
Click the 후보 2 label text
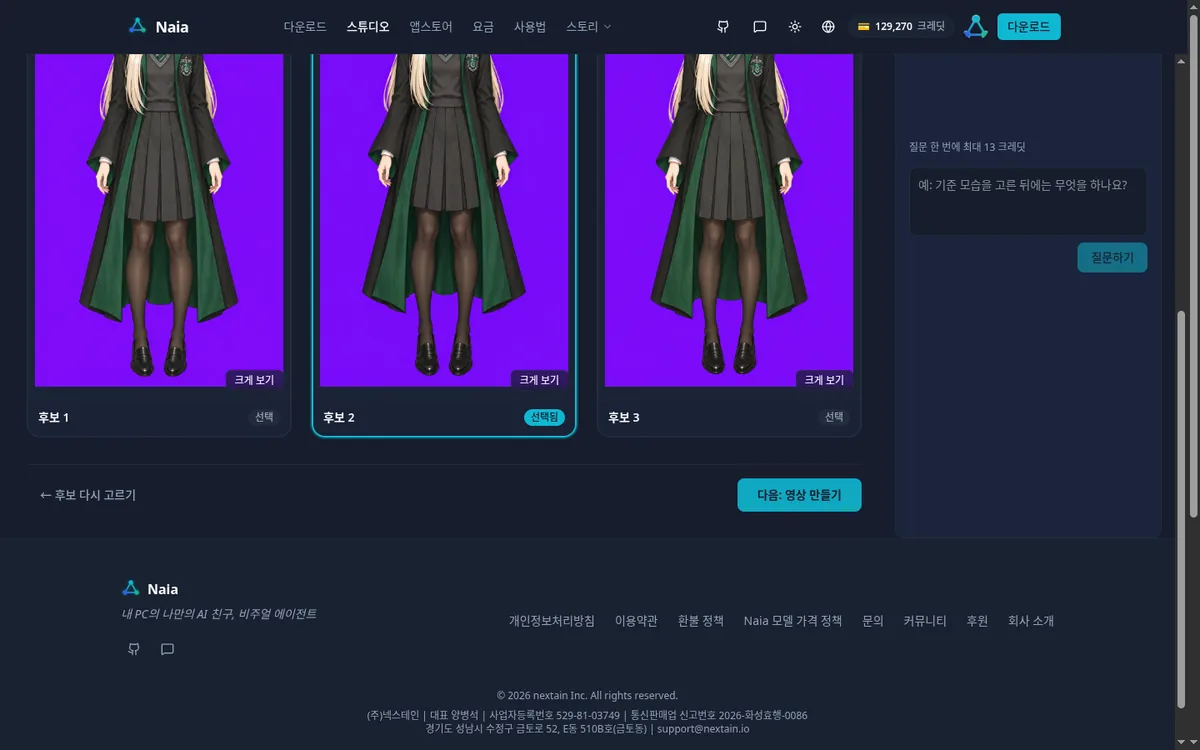pyautogui.click(x=339, y=417)
